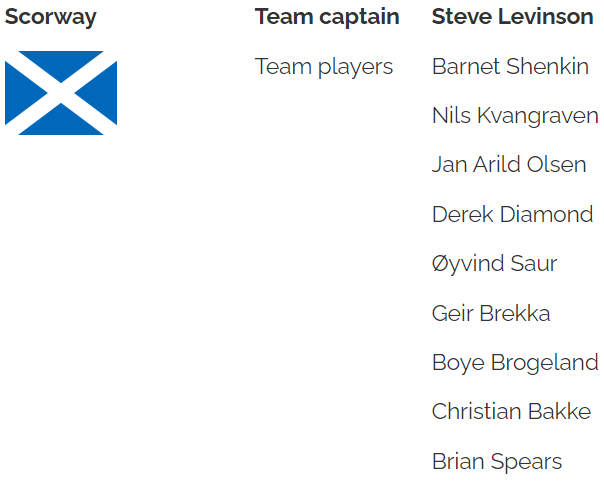Screen dimensions: 604x481
Task: Choose Derek Diamond from the players
Action: point(512,214)
